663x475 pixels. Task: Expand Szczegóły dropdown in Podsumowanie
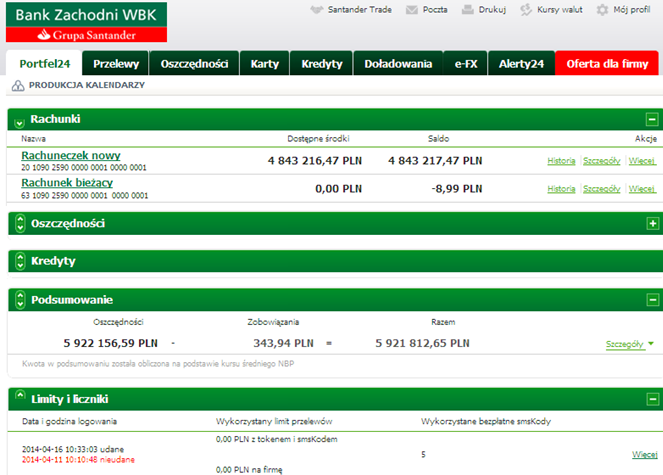pyautogui.click(x=629, y=344)
